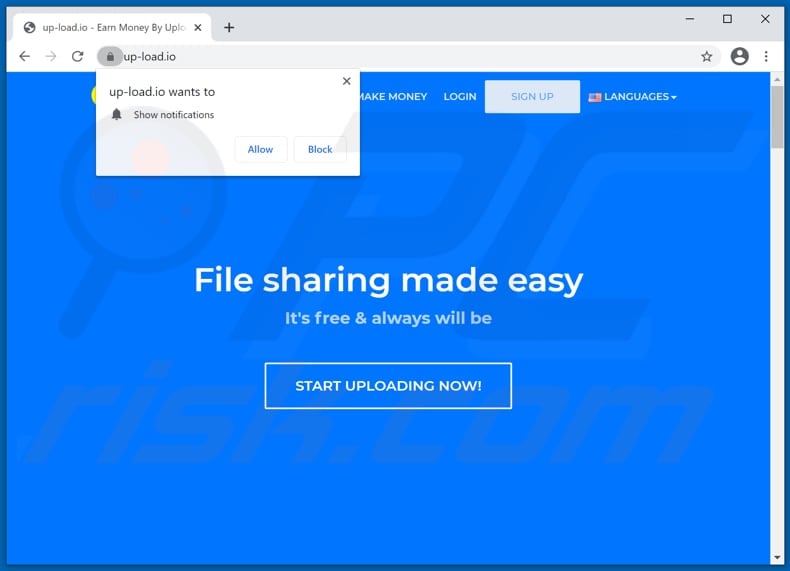Allow notifications from up-load.io
The image size is (790, 571).
tap(260, 149)
